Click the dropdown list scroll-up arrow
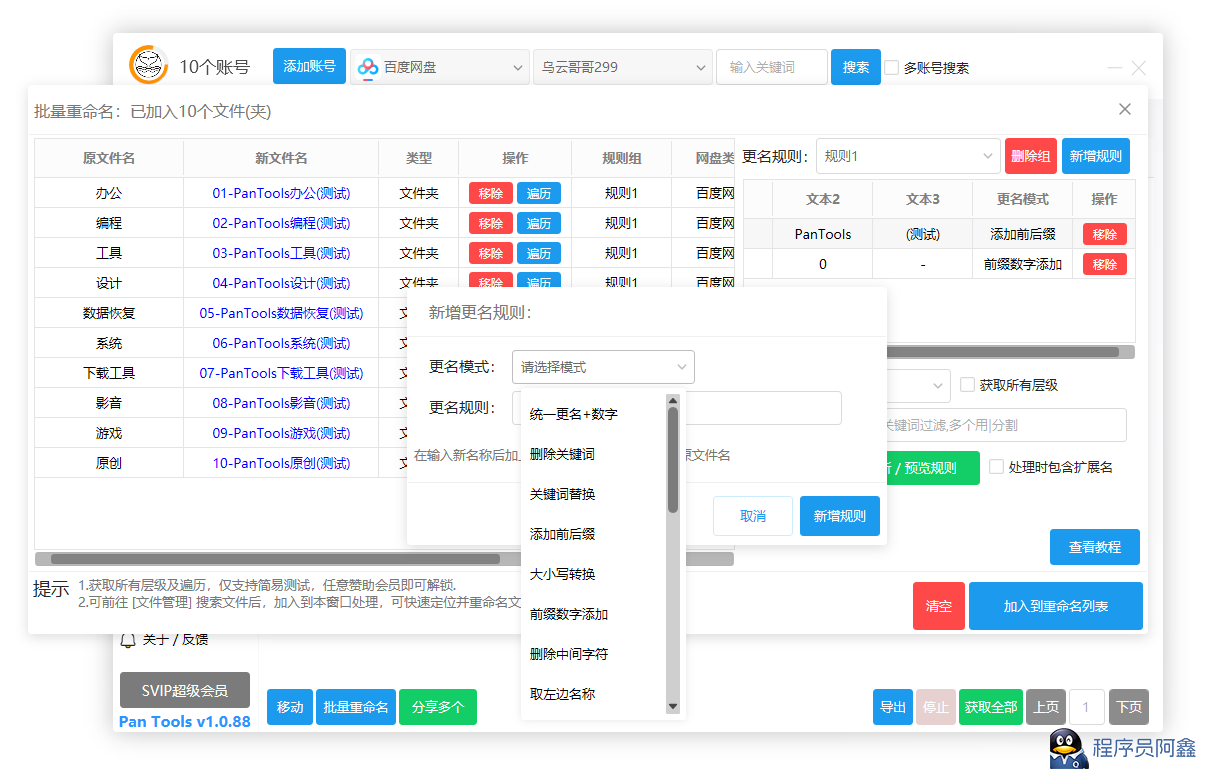This screenshot has width=1210, height=779. pyautogui.click(x=673, y=400)
